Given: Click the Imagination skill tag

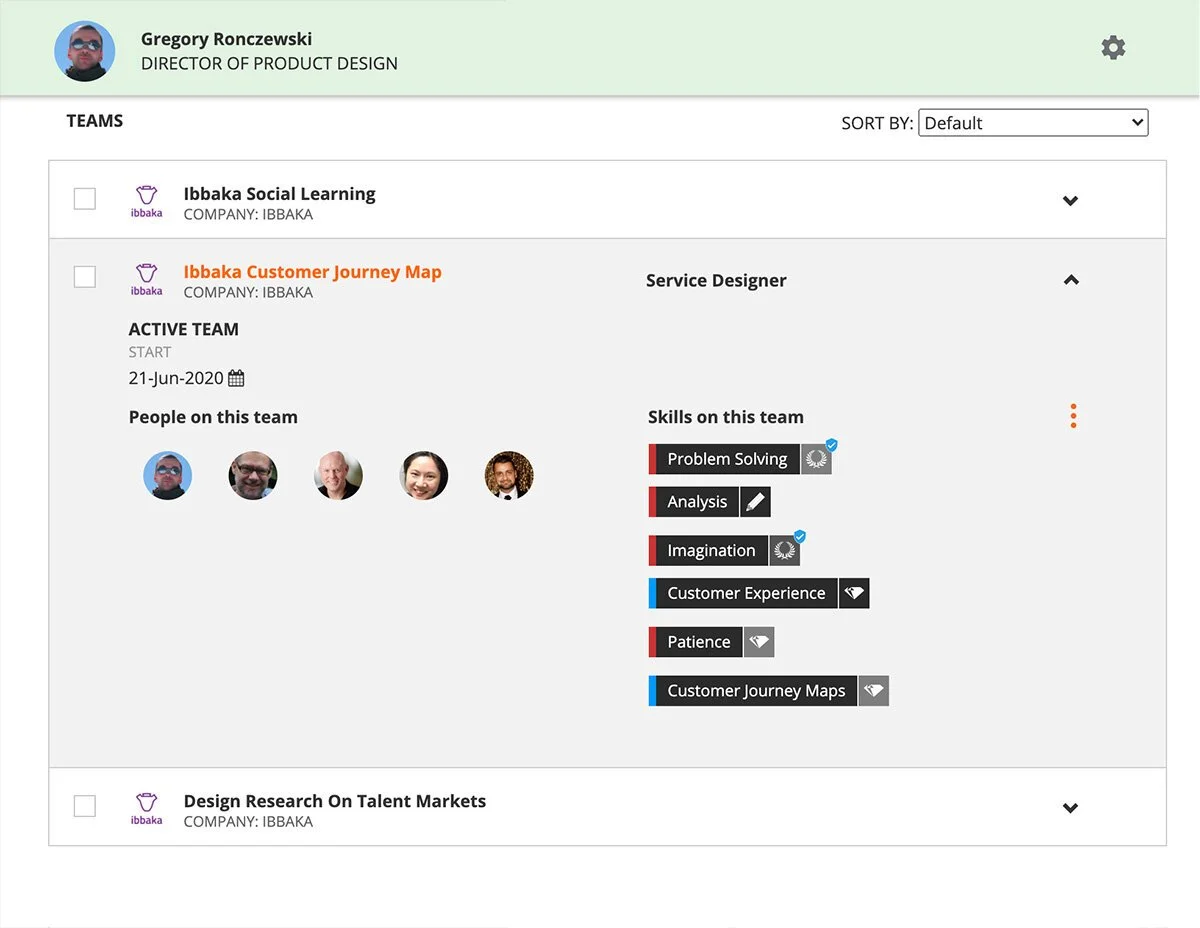Looking at the screenshot, I should pos(708,550).
